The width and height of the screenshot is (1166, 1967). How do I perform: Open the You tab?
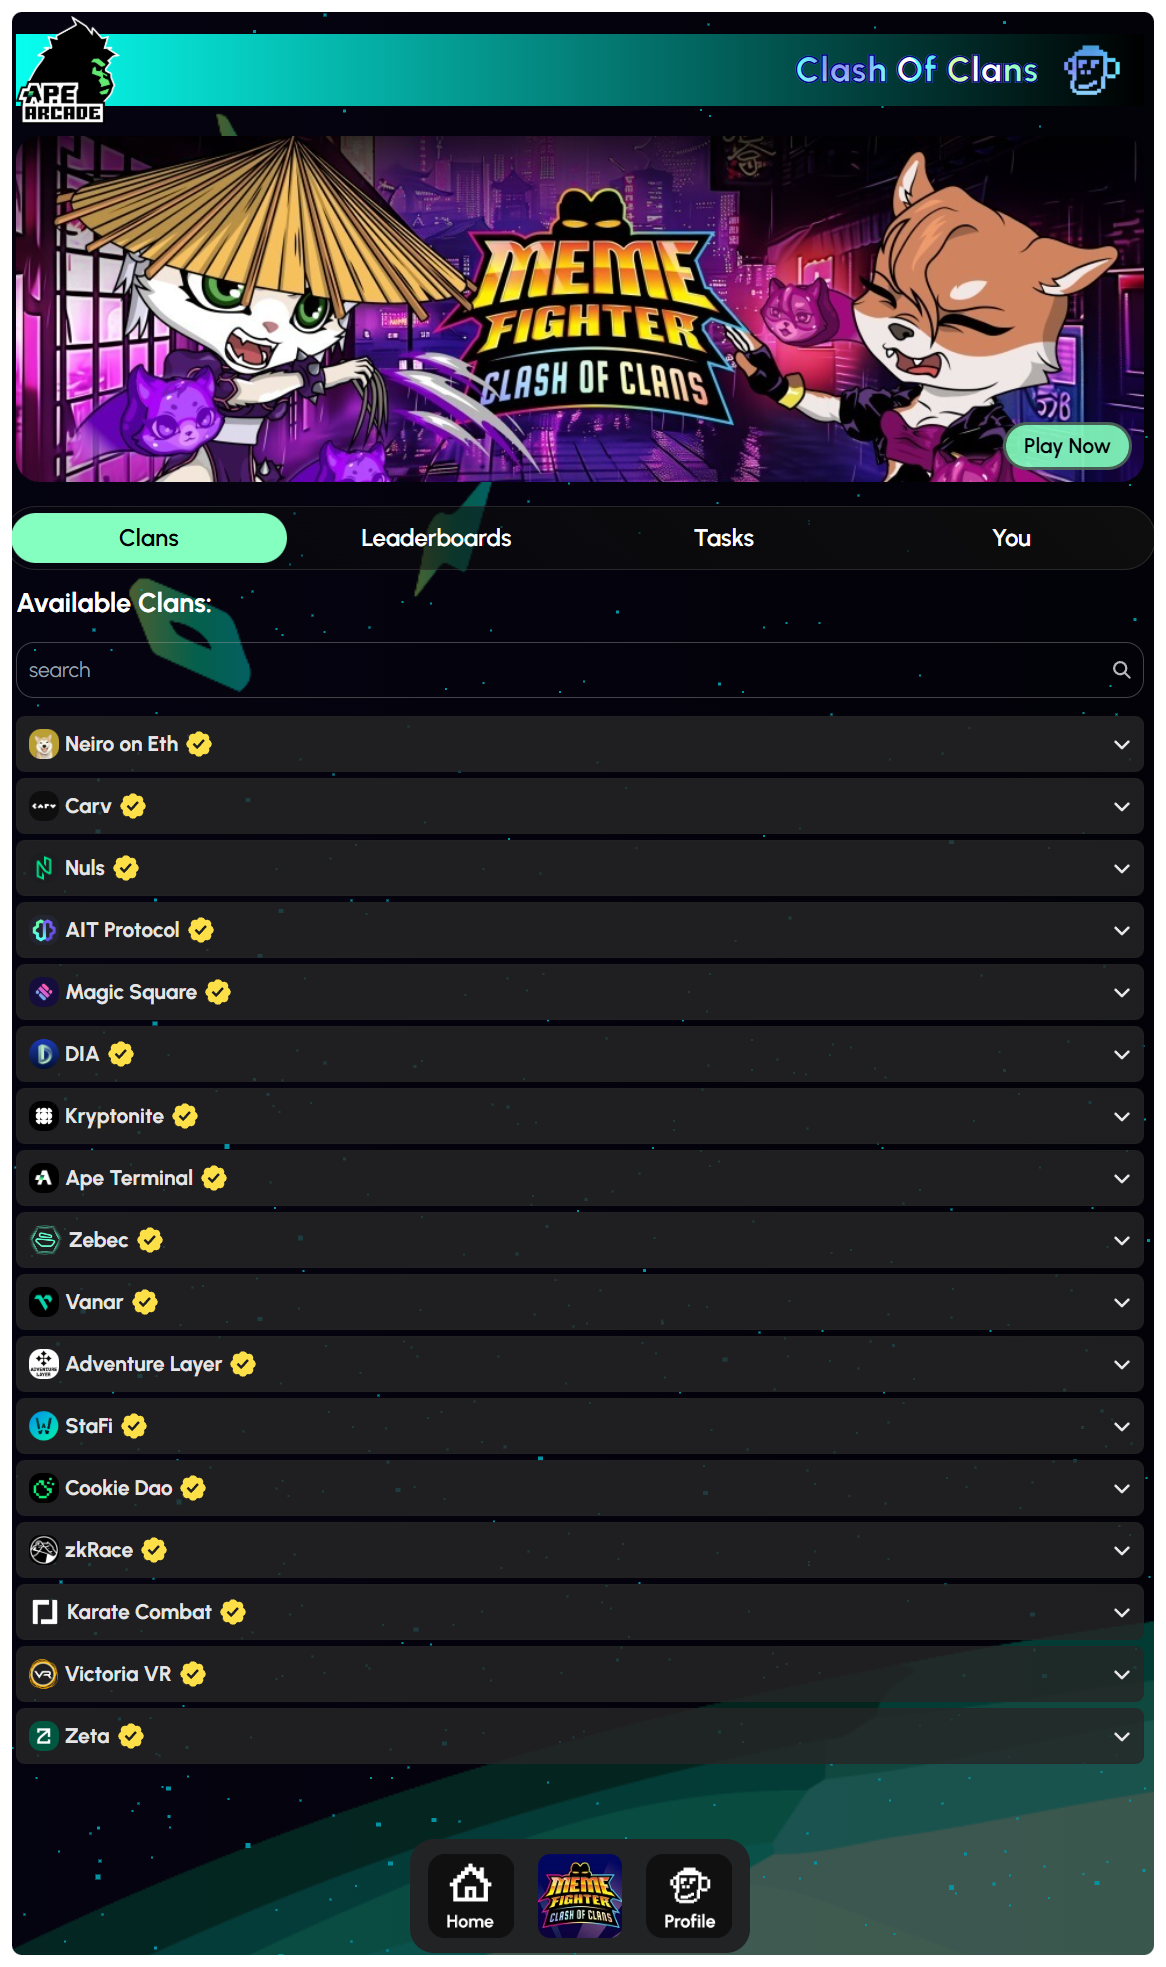tap(1011, 538)
